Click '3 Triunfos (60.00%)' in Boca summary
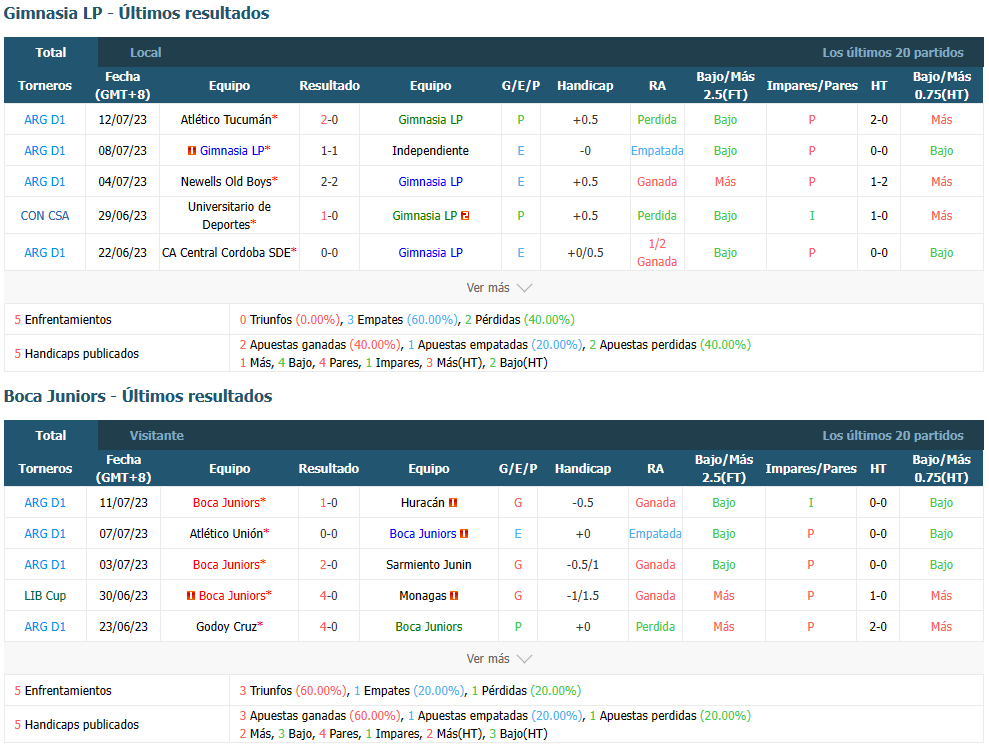 click(293, 691)
